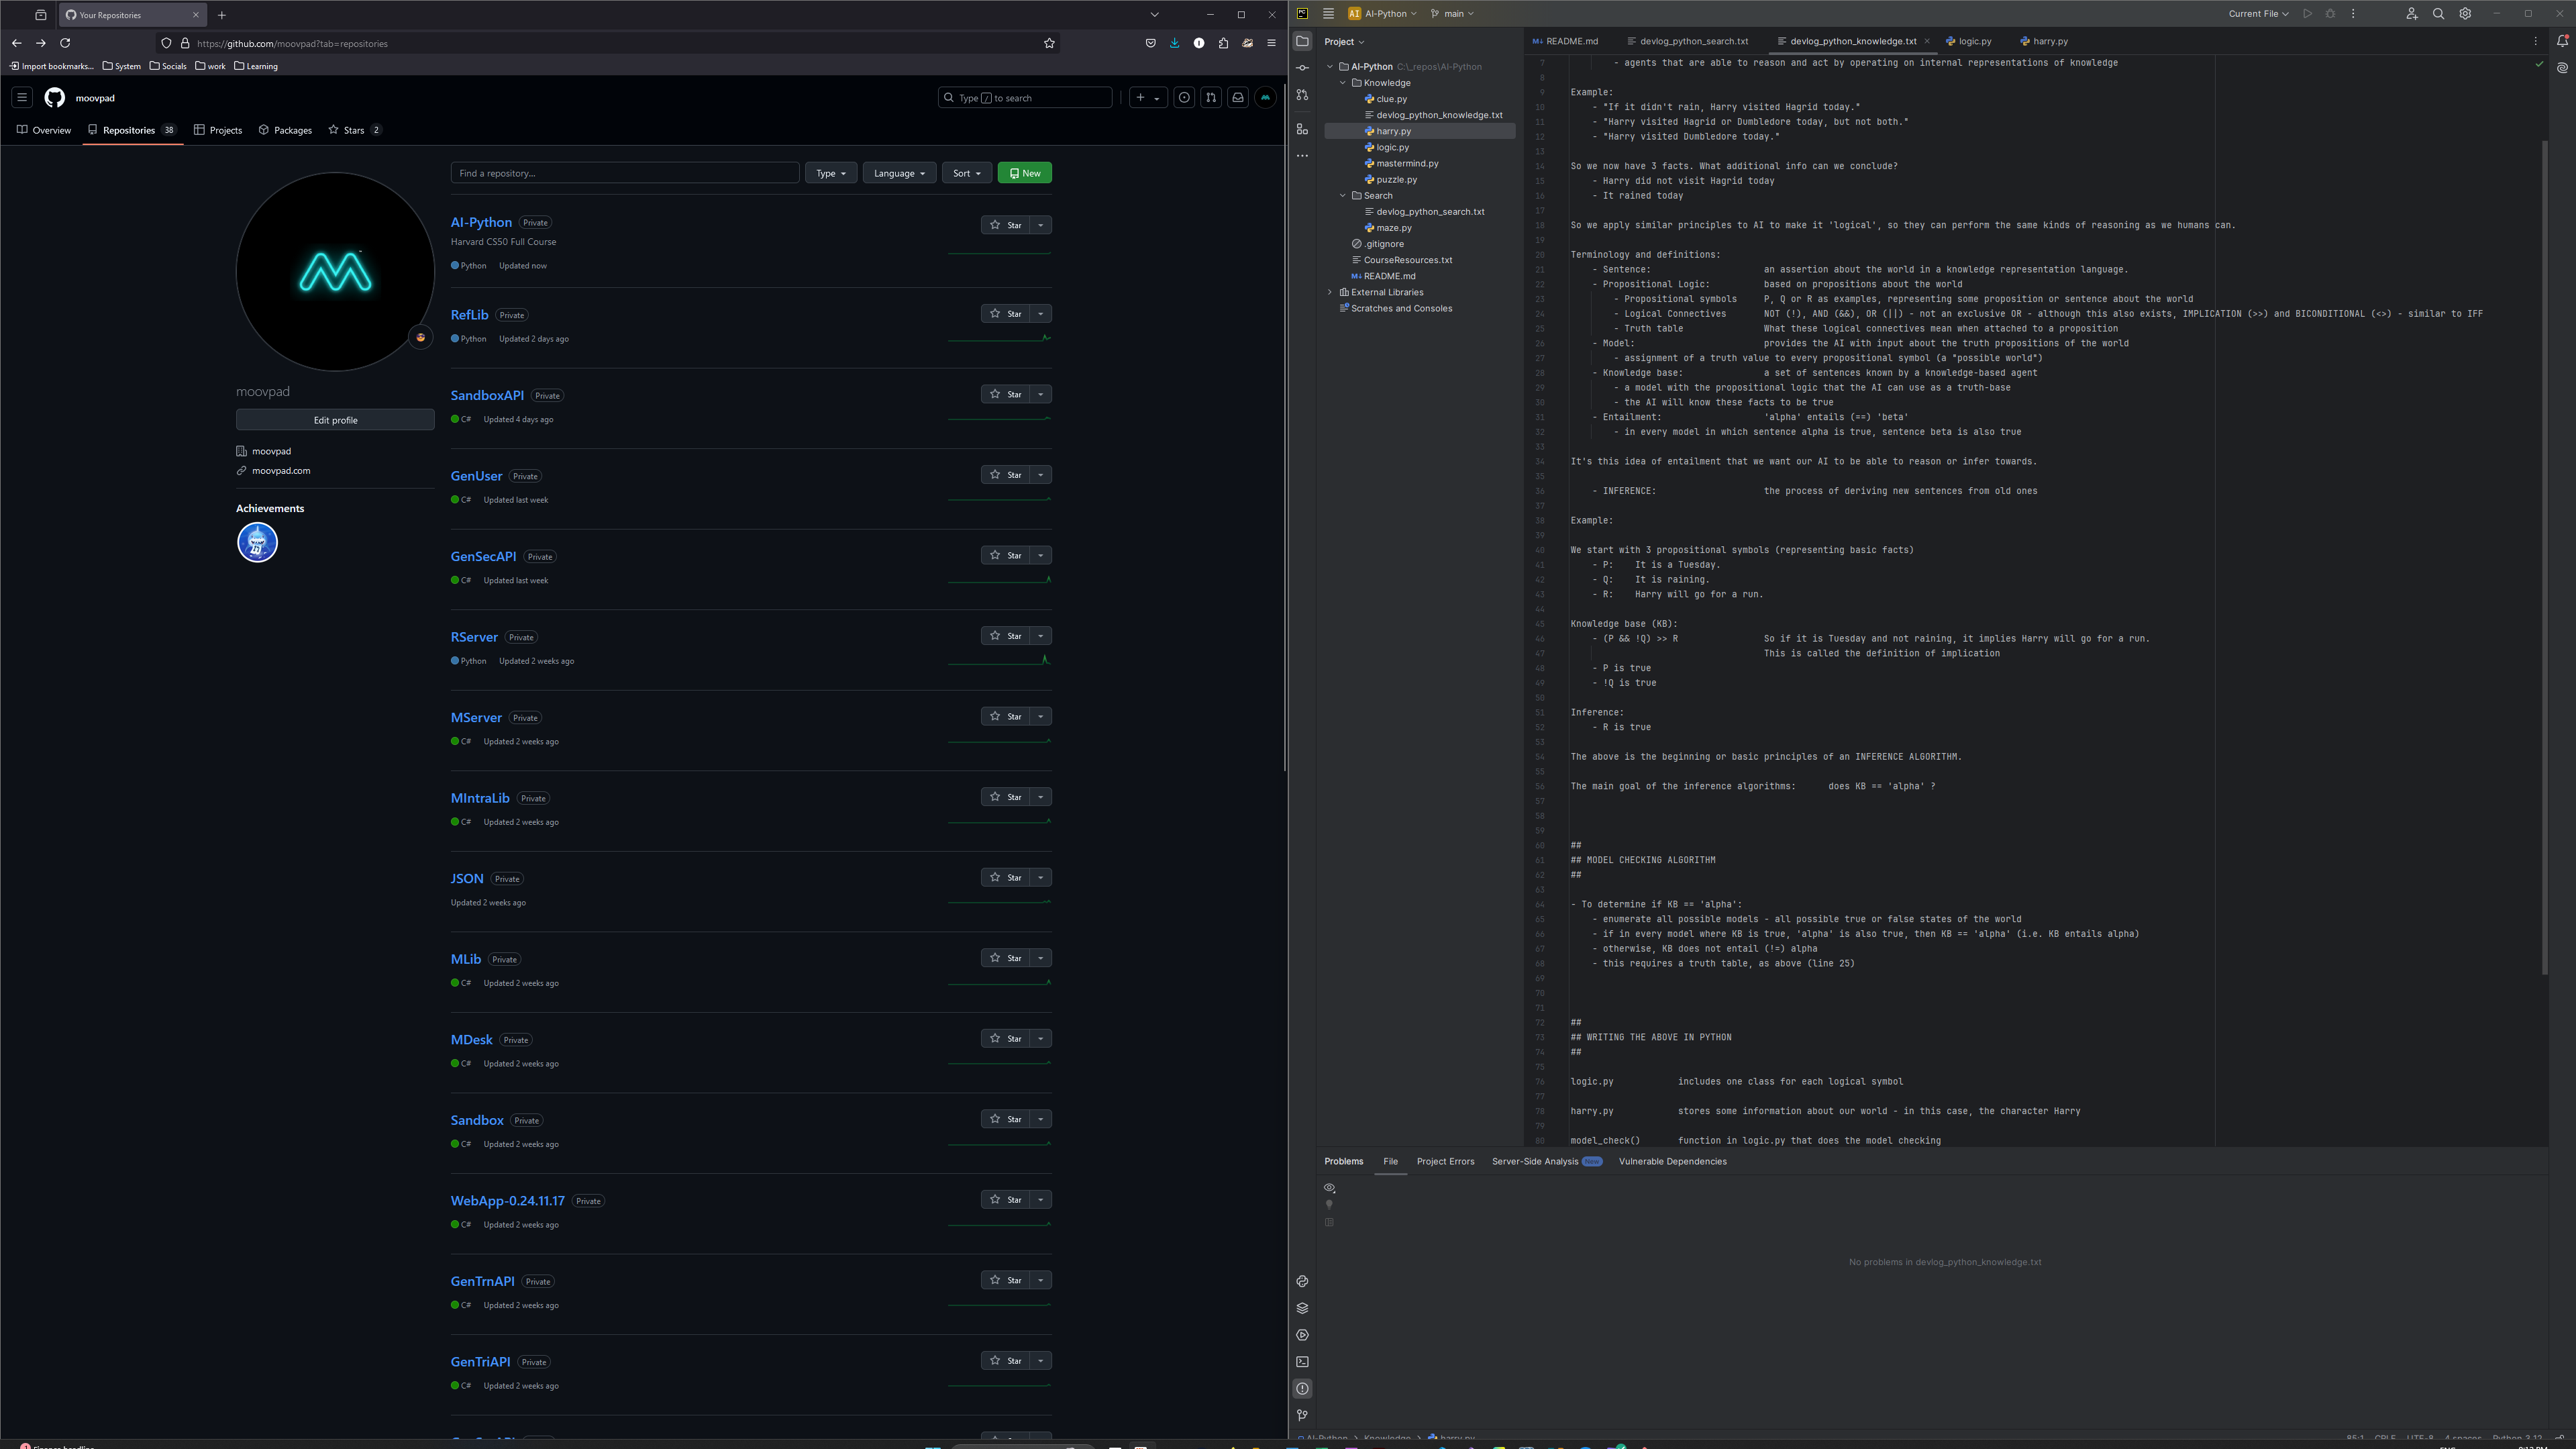Open the Services tool window
Screen dimensions: 2576x1449
click(1302, 1335)
